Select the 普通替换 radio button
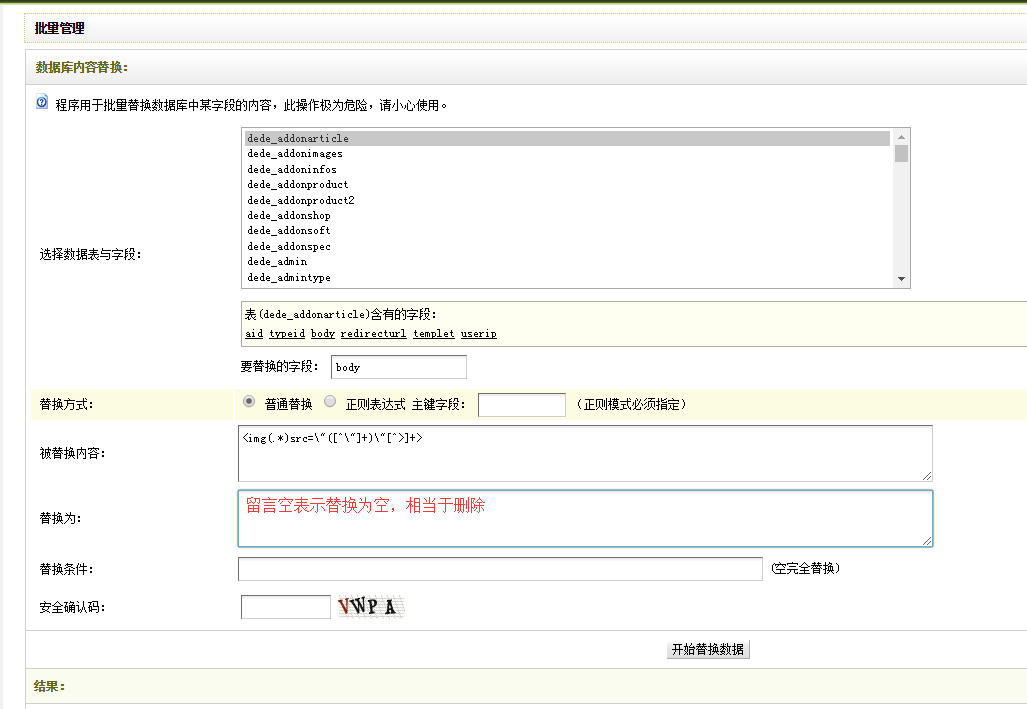This screenshot has height=709, width=1027. point(249,401)
